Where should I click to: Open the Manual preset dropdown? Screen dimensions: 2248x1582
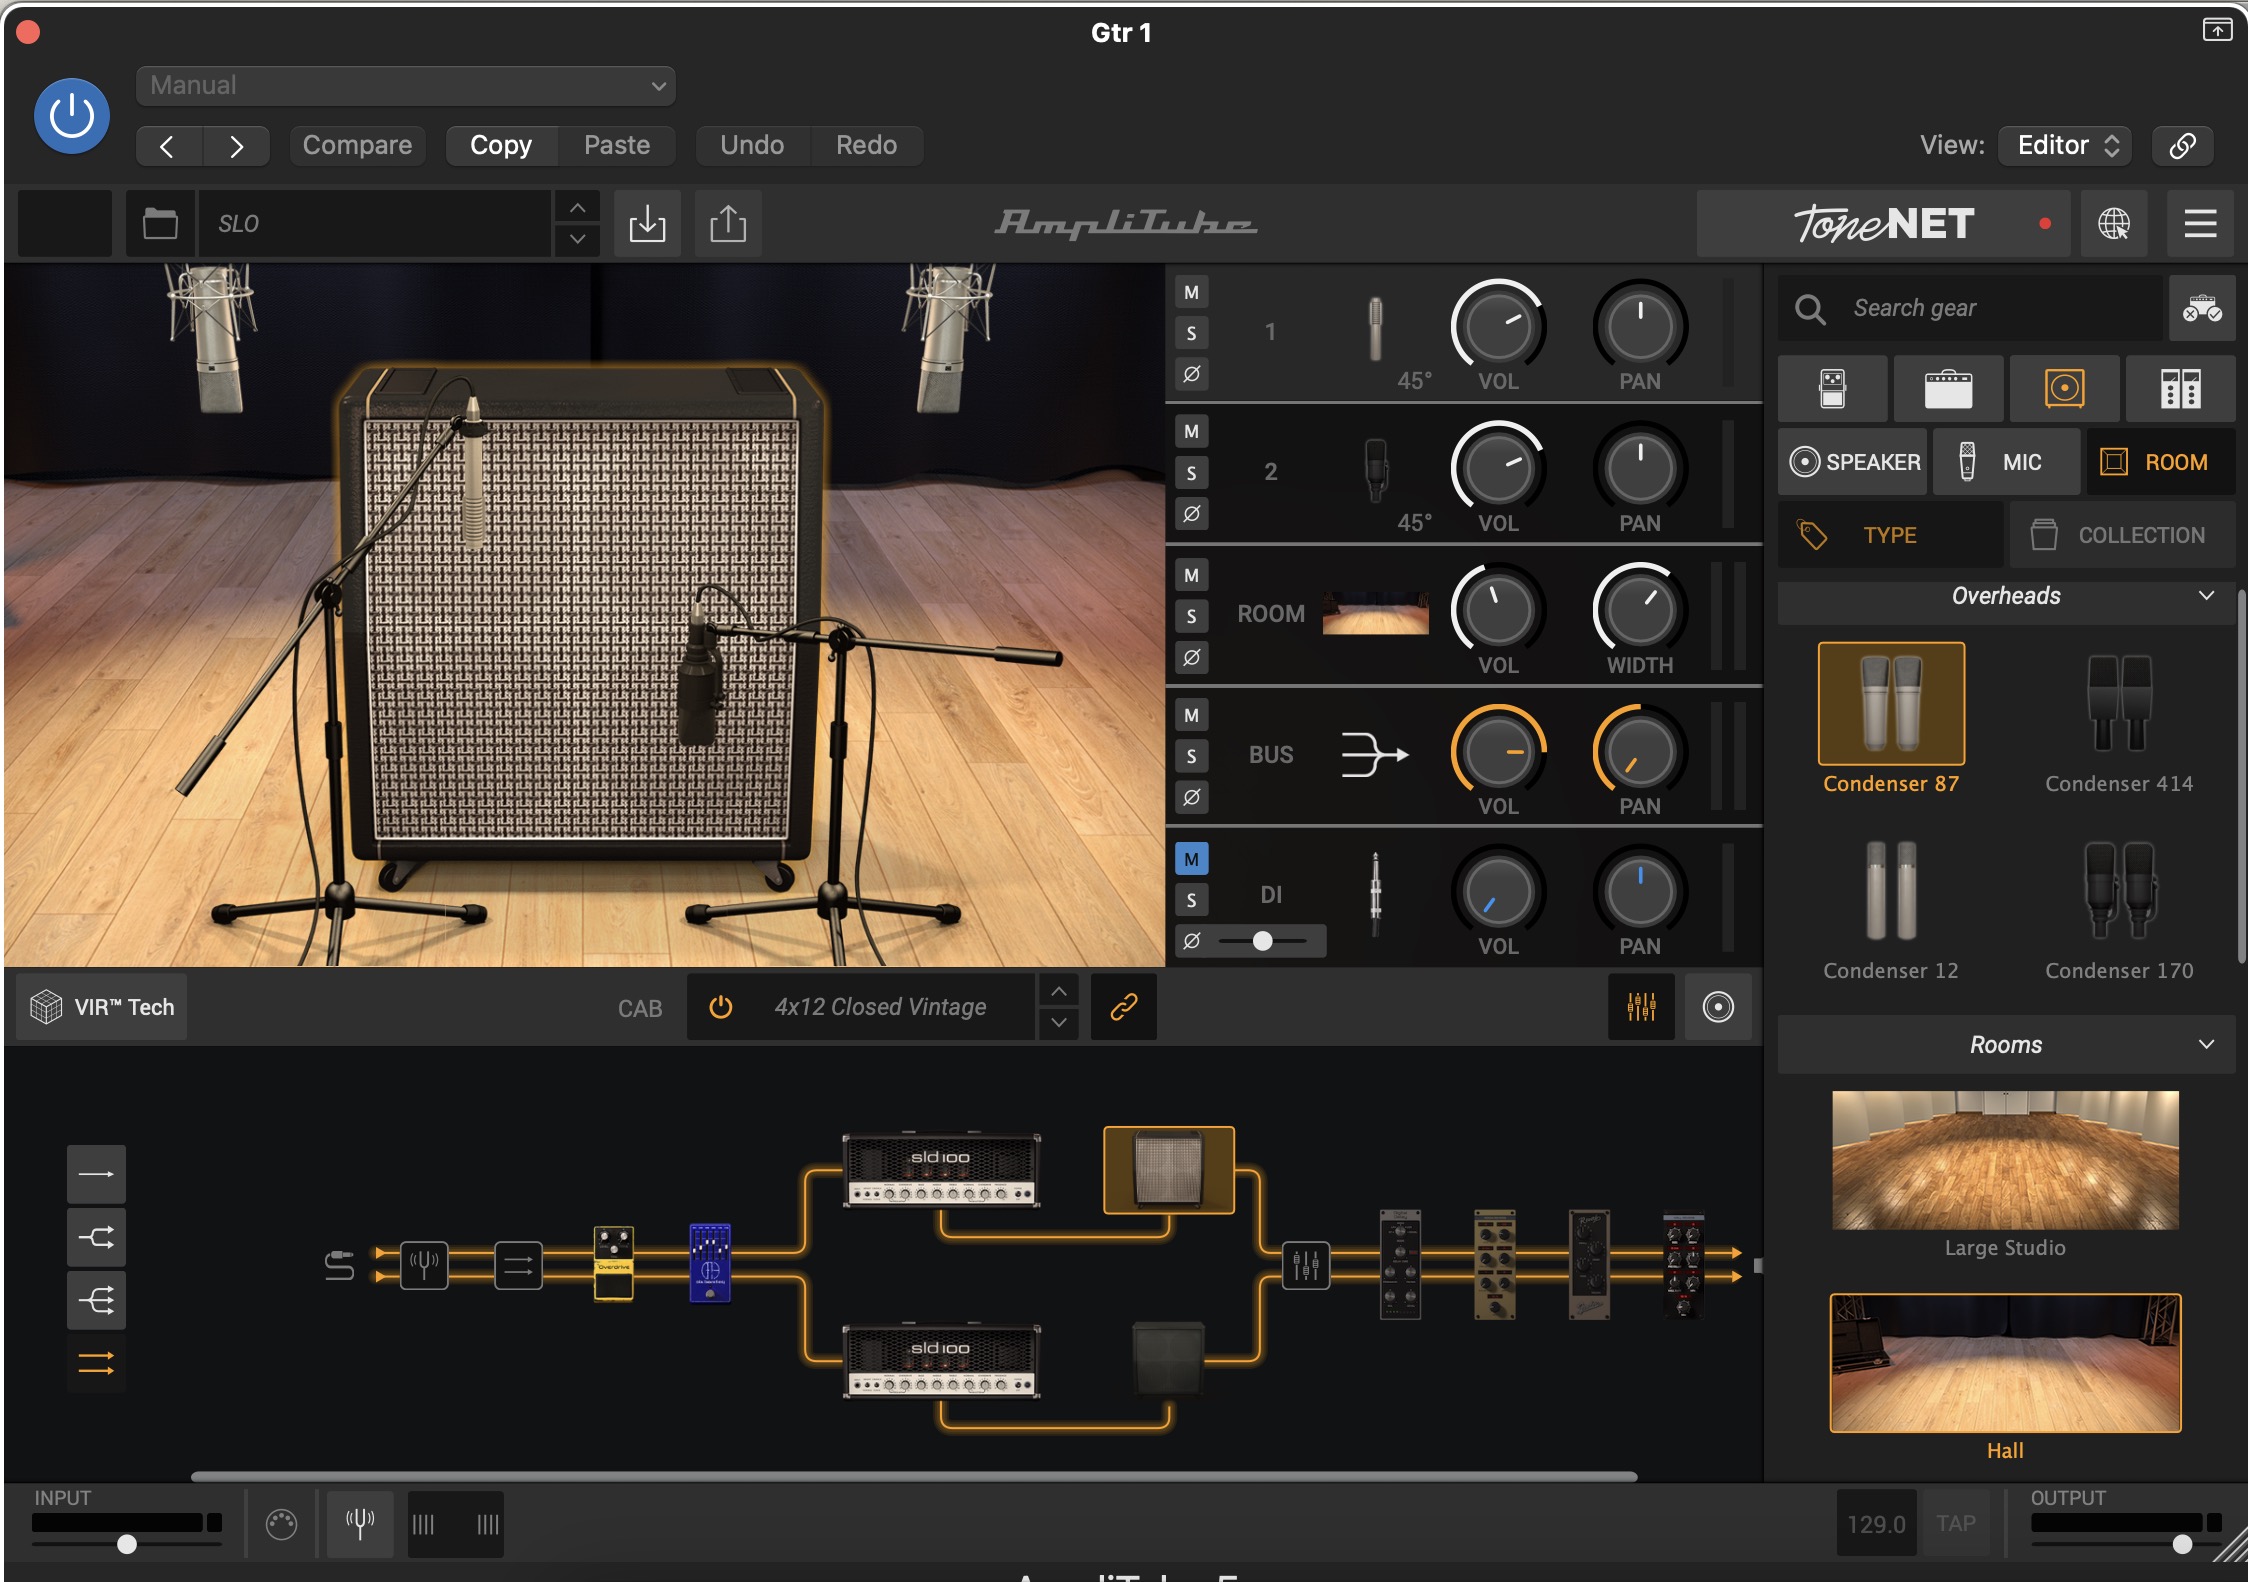coord(406,86)
